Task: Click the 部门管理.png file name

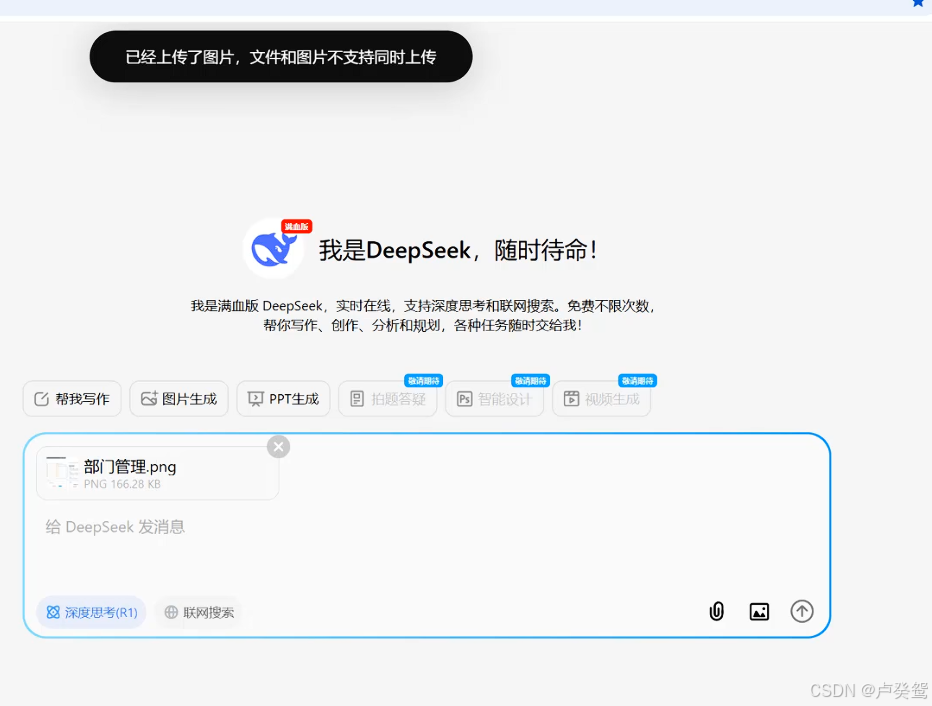Action: click(130, 467)
